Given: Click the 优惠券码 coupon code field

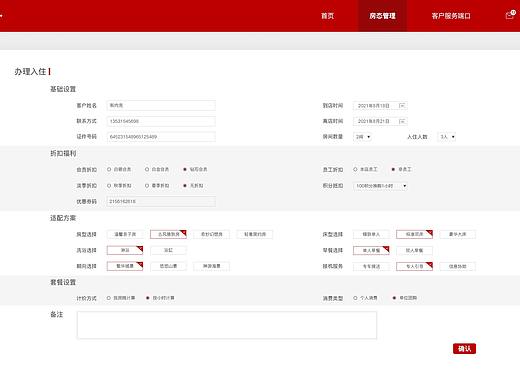Looking at the screenshot, I should click(x=161, y=201).
